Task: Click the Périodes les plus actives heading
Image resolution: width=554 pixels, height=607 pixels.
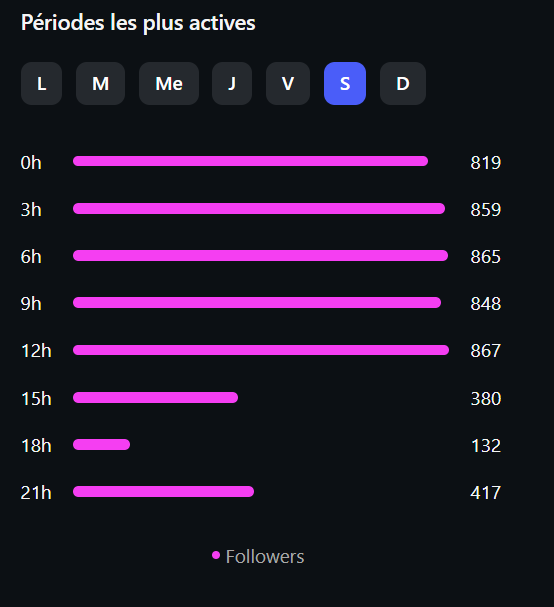Action: [x=138, y=23]
